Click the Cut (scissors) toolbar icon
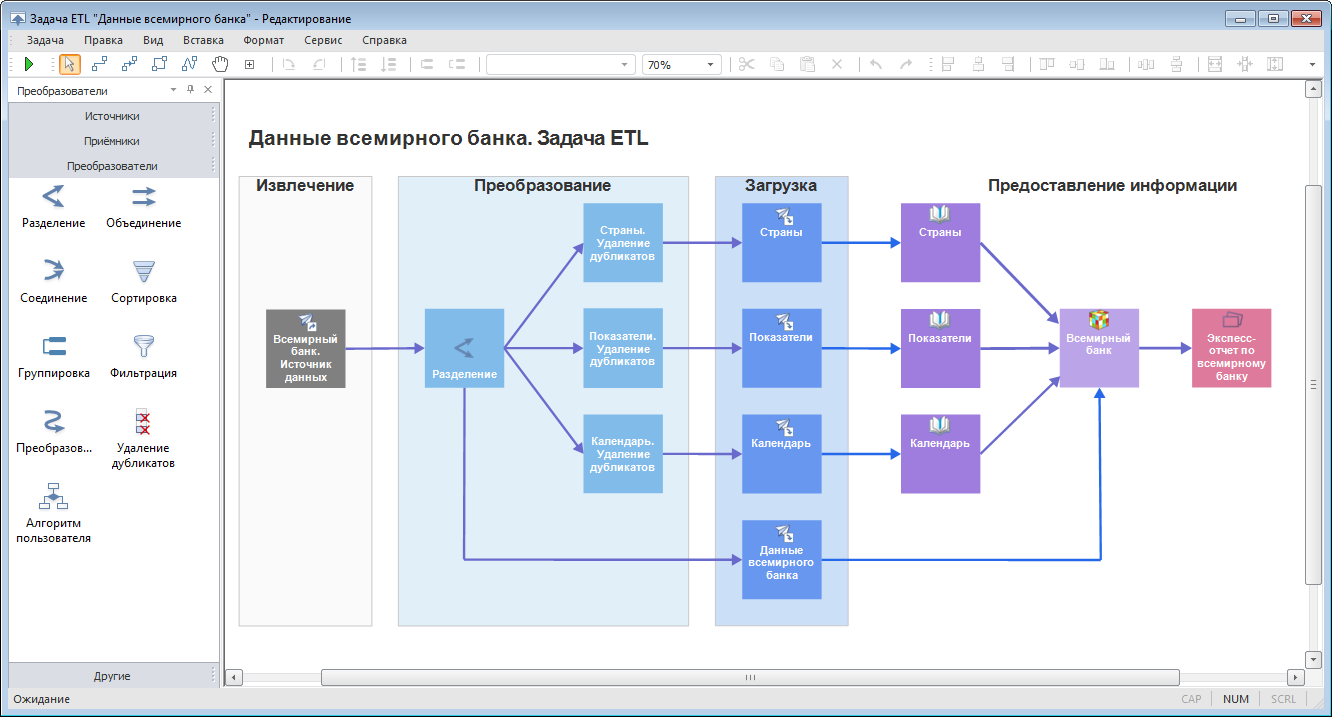This screenshot has height=717, width=1332. tap(746, 63)
